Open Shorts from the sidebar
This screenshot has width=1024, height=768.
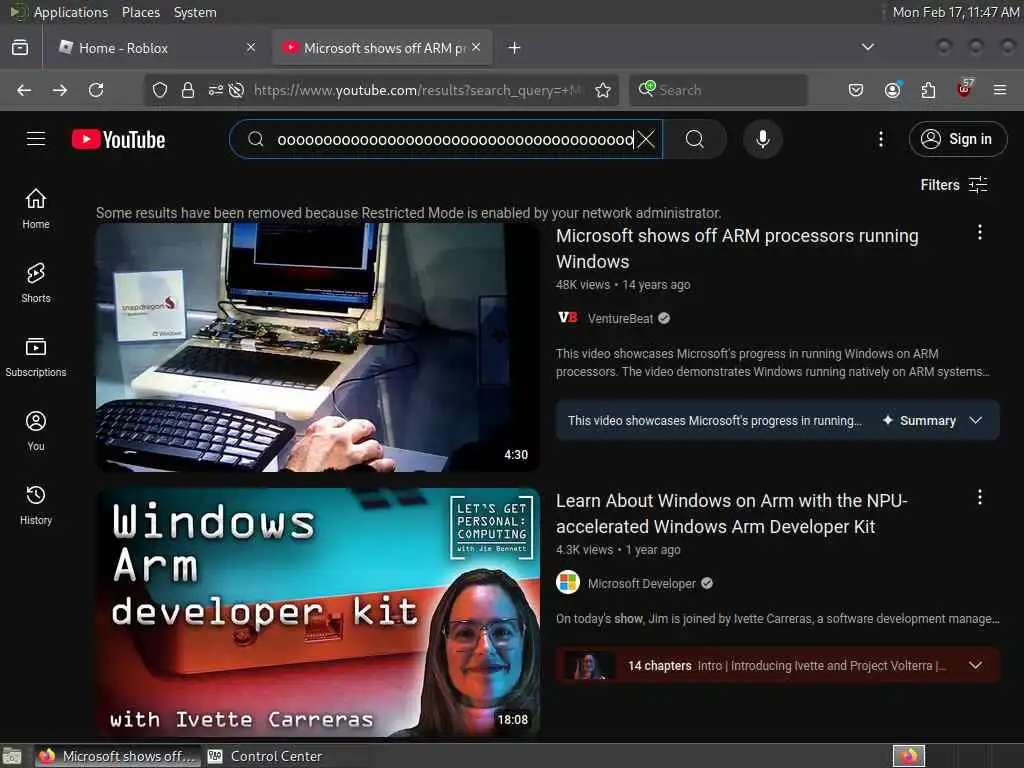point(36,283)
